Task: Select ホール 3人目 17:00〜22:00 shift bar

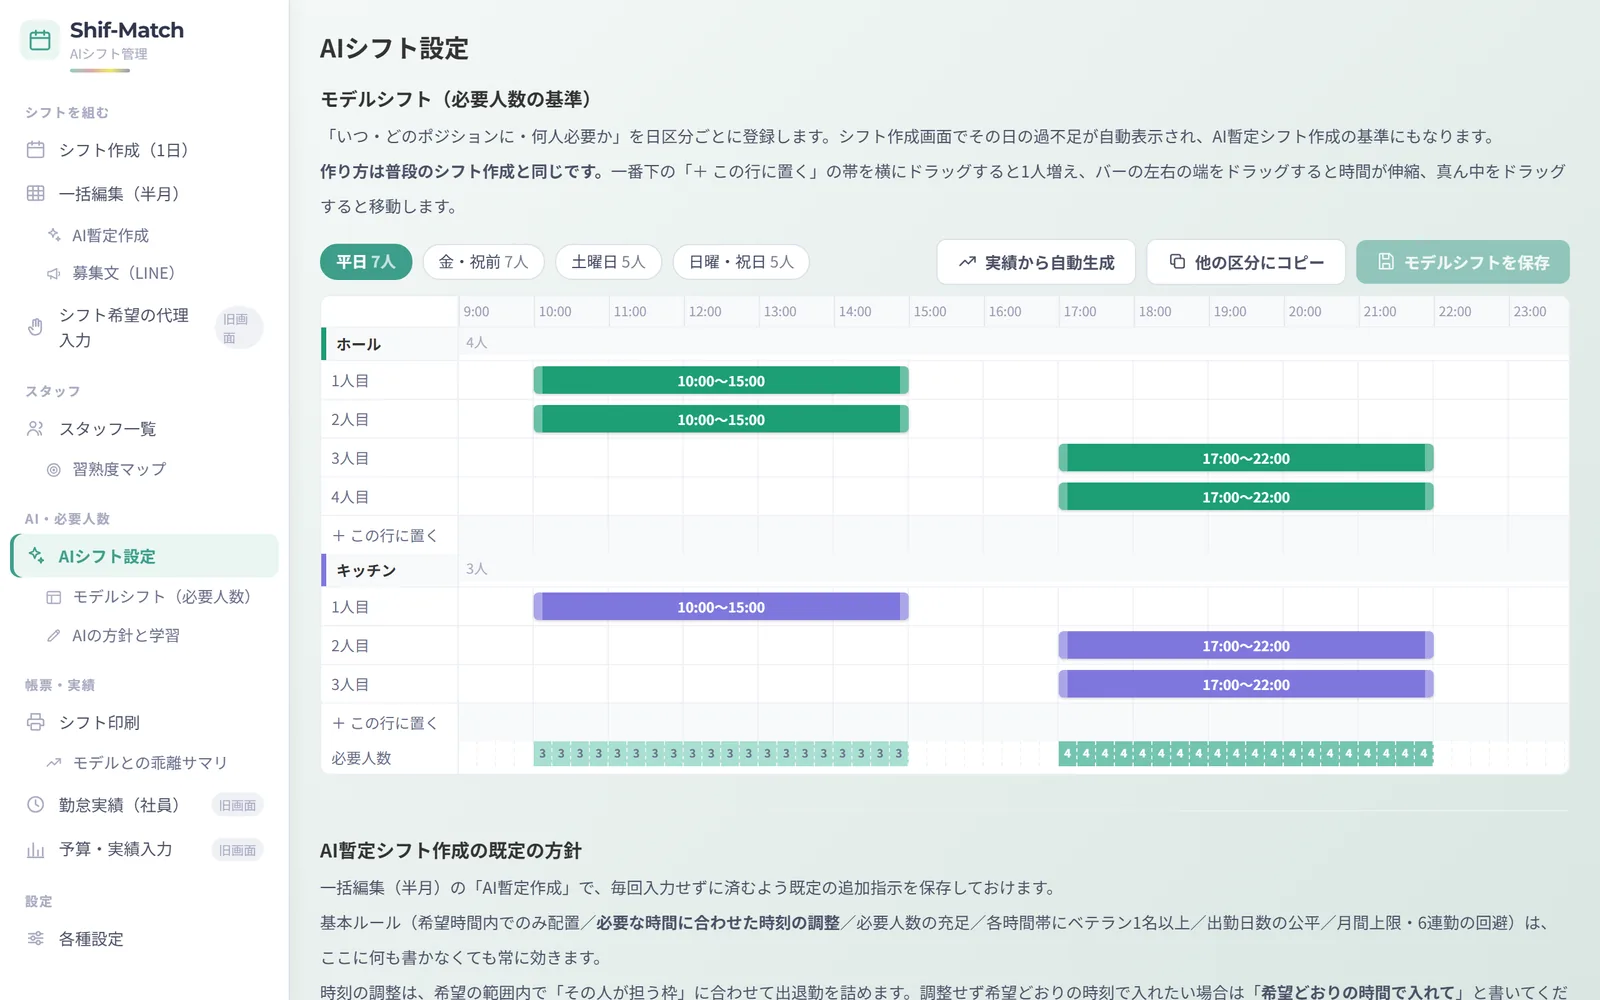Action: coord(1246,458)
